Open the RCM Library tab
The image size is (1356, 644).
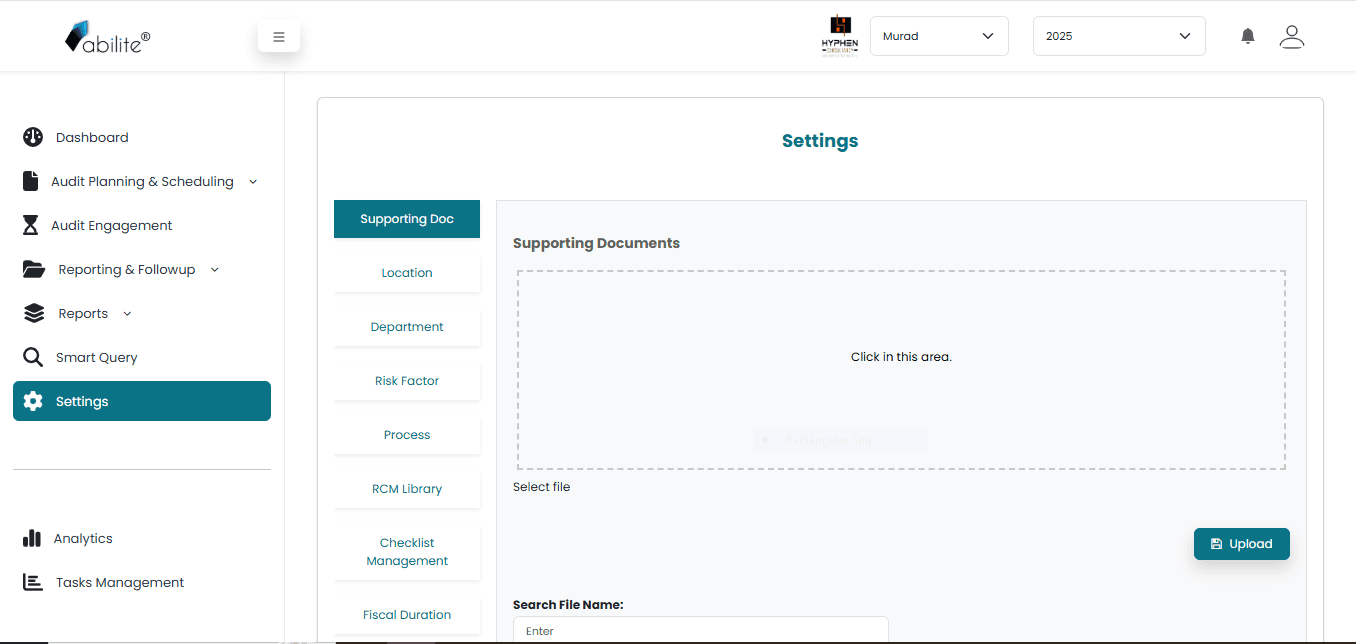tap(407, 489)
